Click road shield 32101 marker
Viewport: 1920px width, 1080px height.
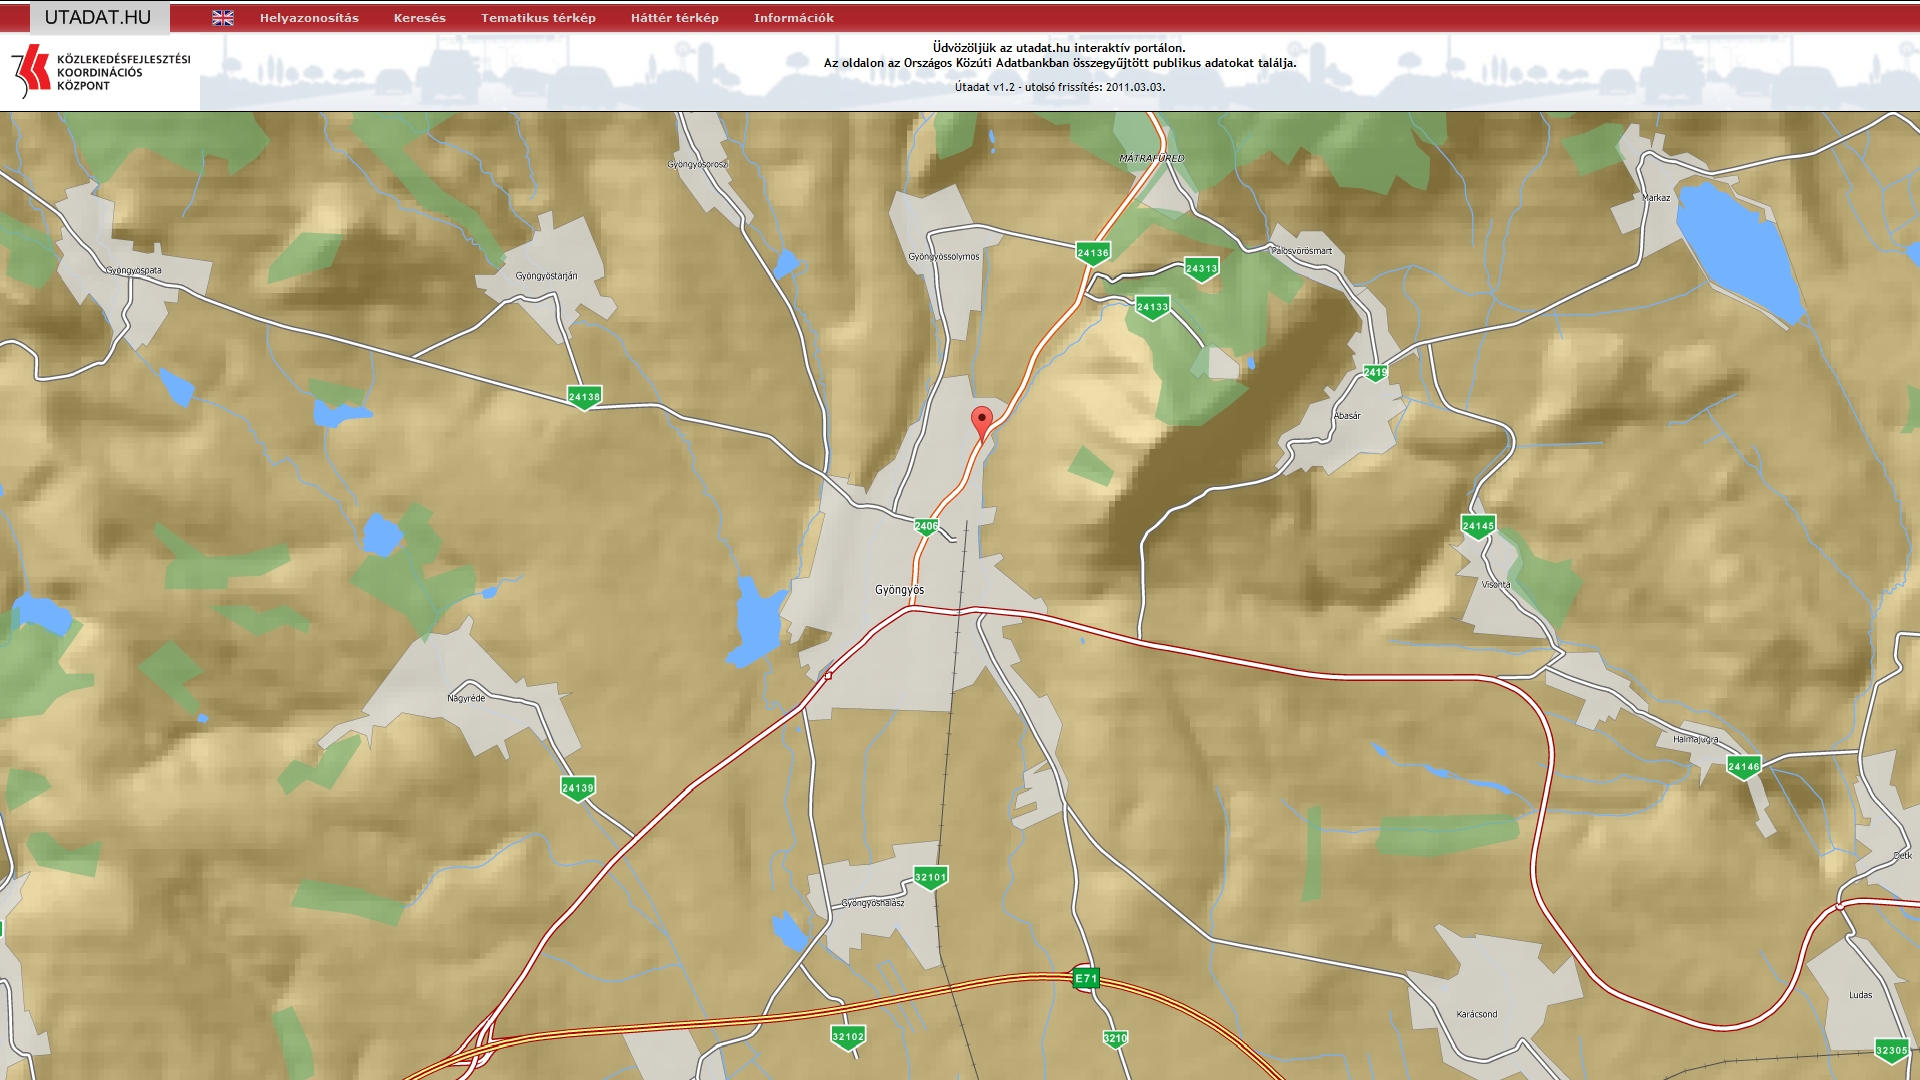point(931,877)
